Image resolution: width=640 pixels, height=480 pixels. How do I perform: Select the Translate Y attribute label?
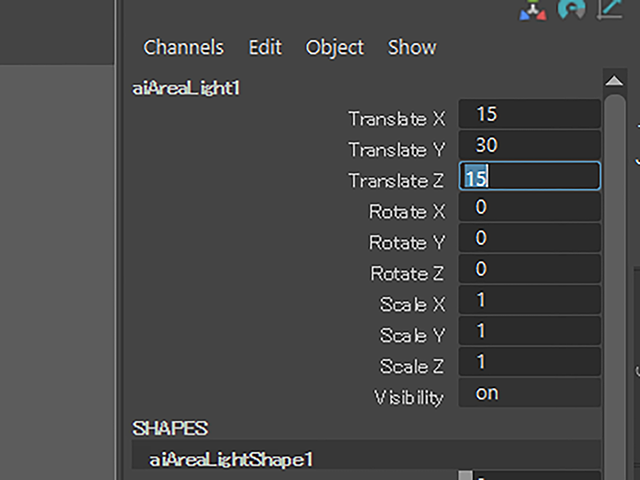click(x=397, y=150)
